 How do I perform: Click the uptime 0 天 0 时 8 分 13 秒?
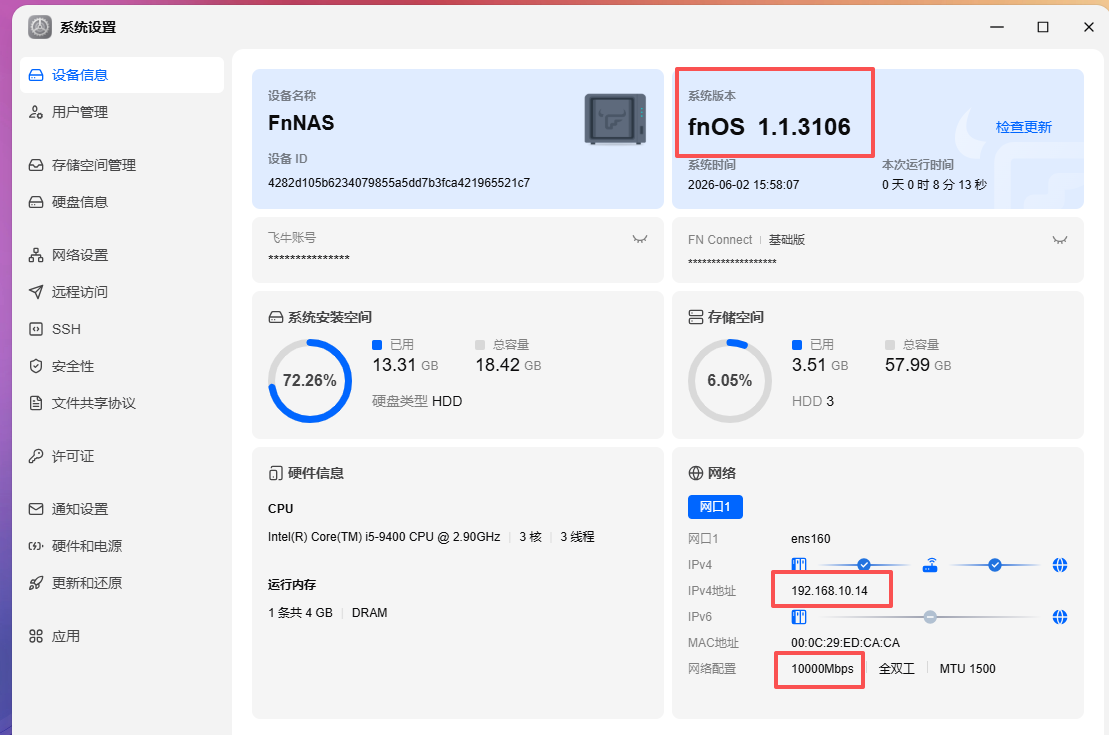[934, 185]
